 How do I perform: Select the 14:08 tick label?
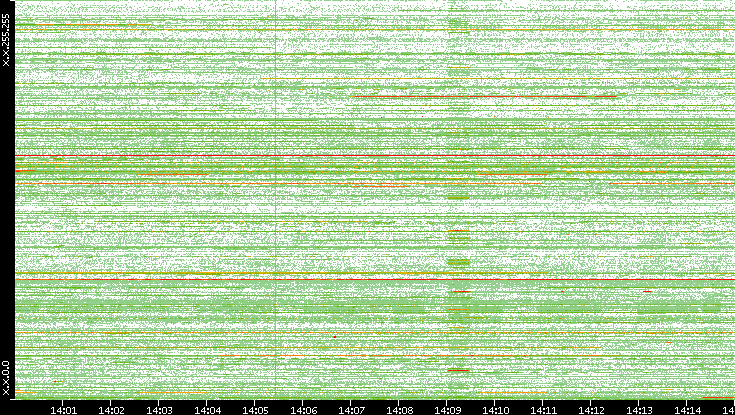point(399,411)
